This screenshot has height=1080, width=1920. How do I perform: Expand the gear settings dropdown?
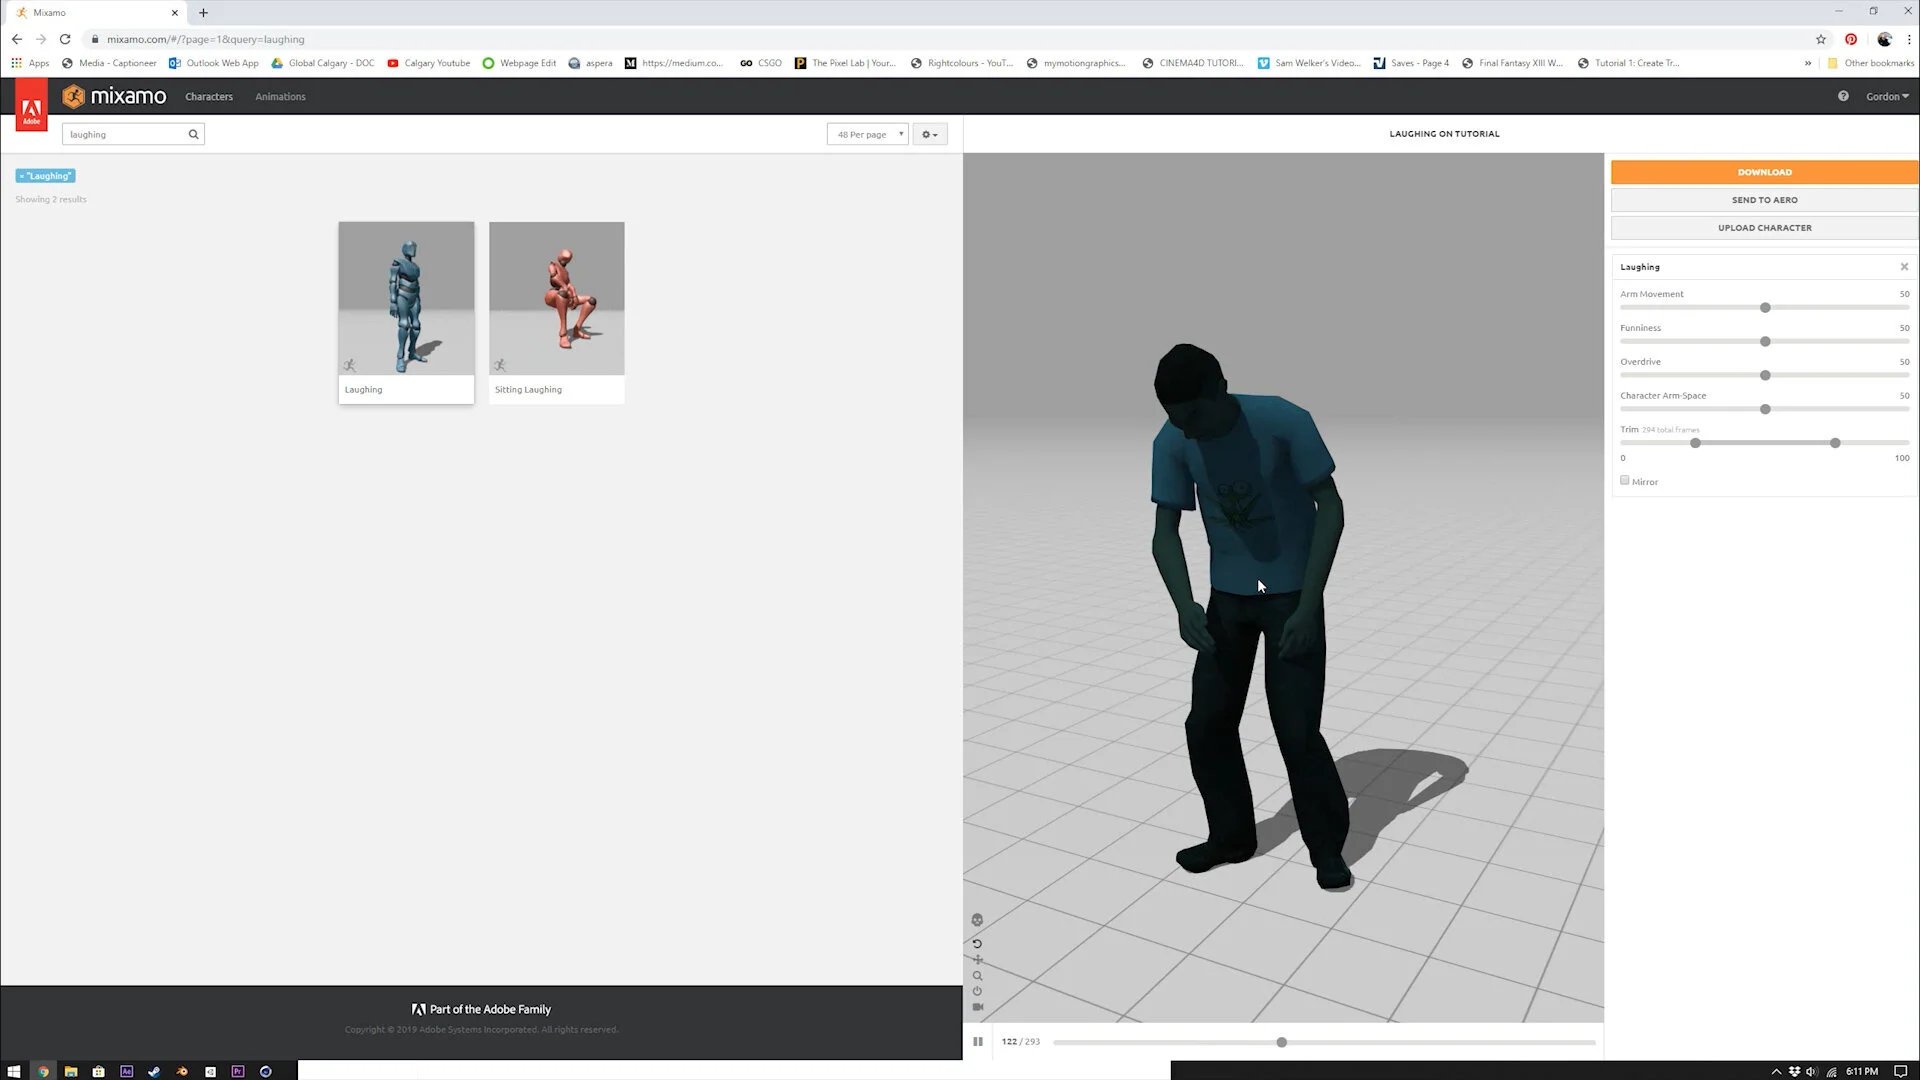pyautogui.click(x=929, y=134)
